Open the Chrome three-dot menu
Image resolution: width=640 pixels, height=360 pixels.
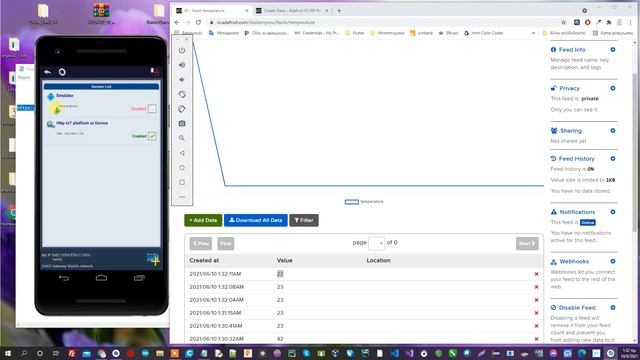(631, 22)
